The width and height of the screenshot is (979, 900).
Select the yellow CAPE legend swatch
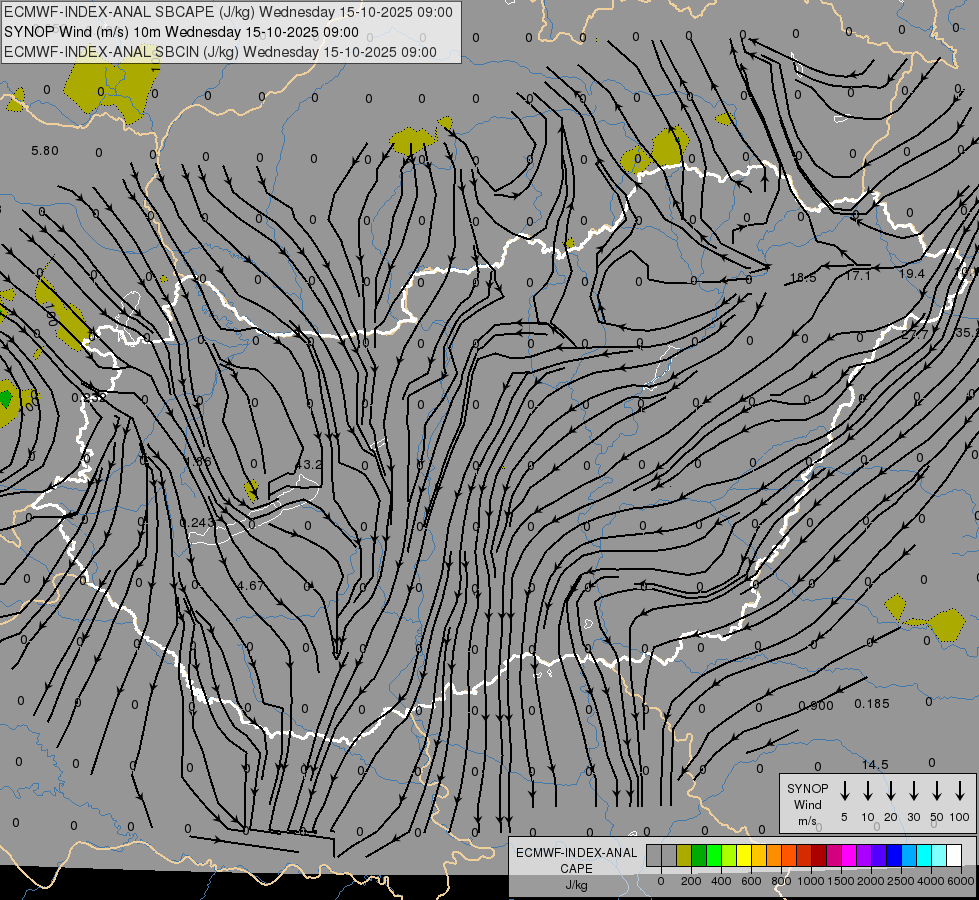click(x=744, y=855)
